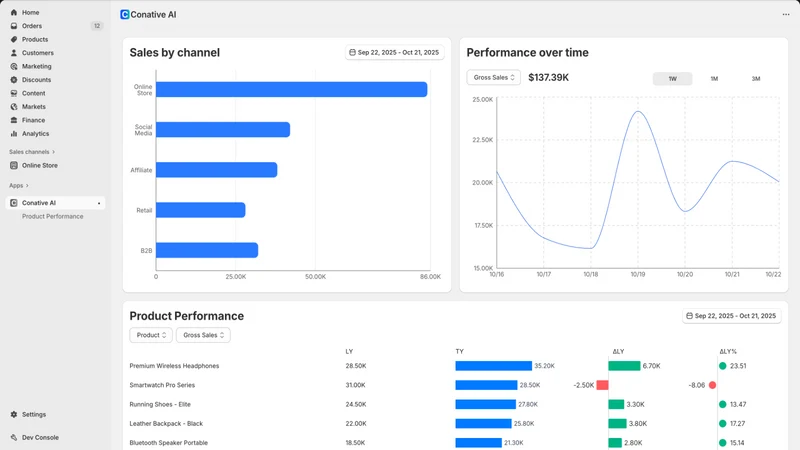Click the TY column header
Viewport: 800px width, 450px height.
click(x=459, y=352)
